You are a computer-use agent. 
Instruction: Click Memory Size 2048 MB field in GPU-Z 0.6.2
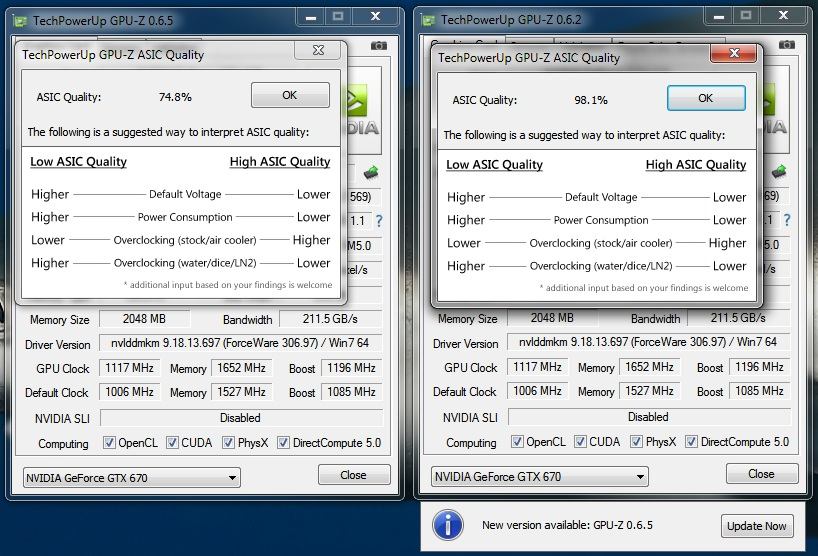(552, 318)
